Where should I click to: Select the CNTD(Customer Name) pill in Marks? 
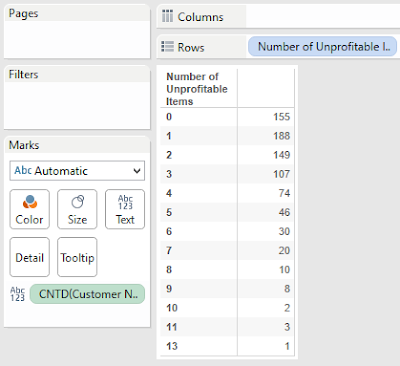tap(87, 294)
